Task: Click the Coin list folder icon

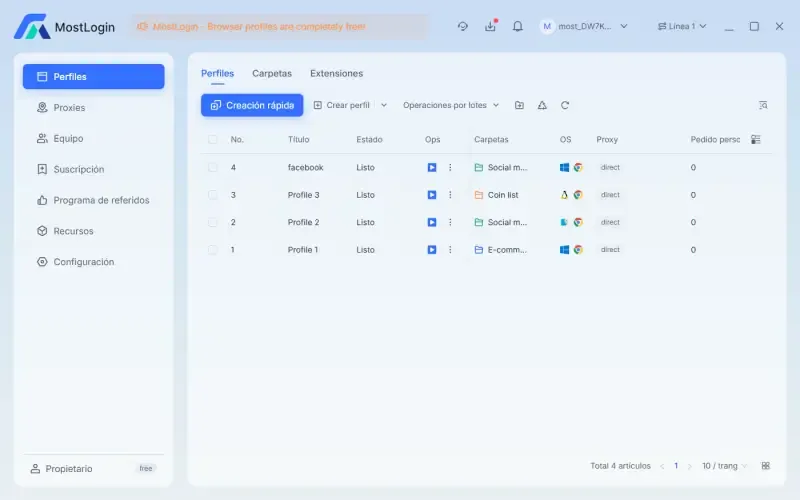Action: [479, 195]
